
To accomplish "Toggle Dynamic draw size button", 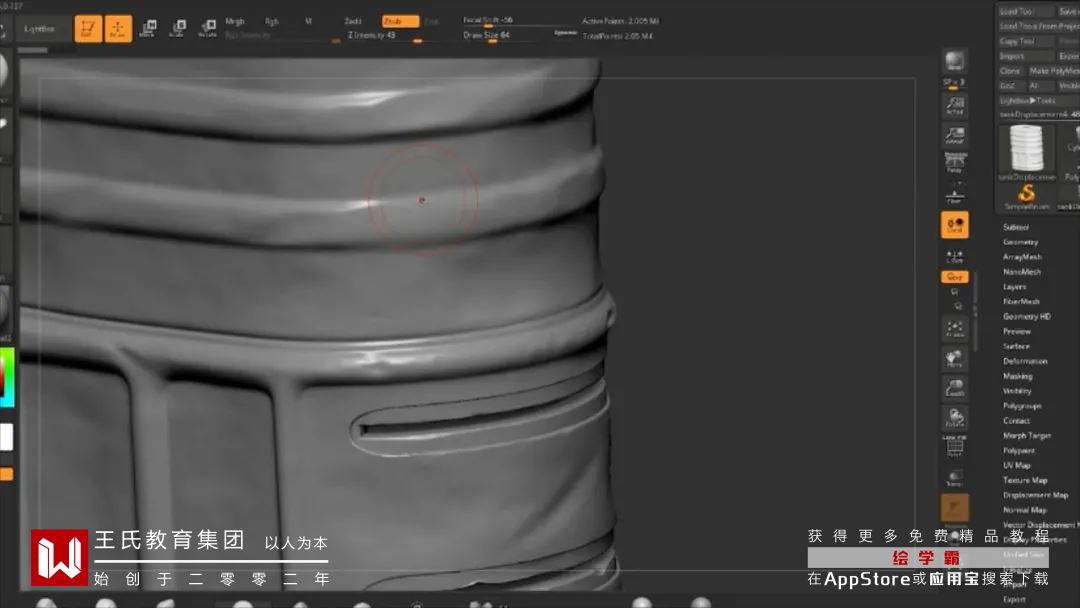I will (x=565, y=33).
